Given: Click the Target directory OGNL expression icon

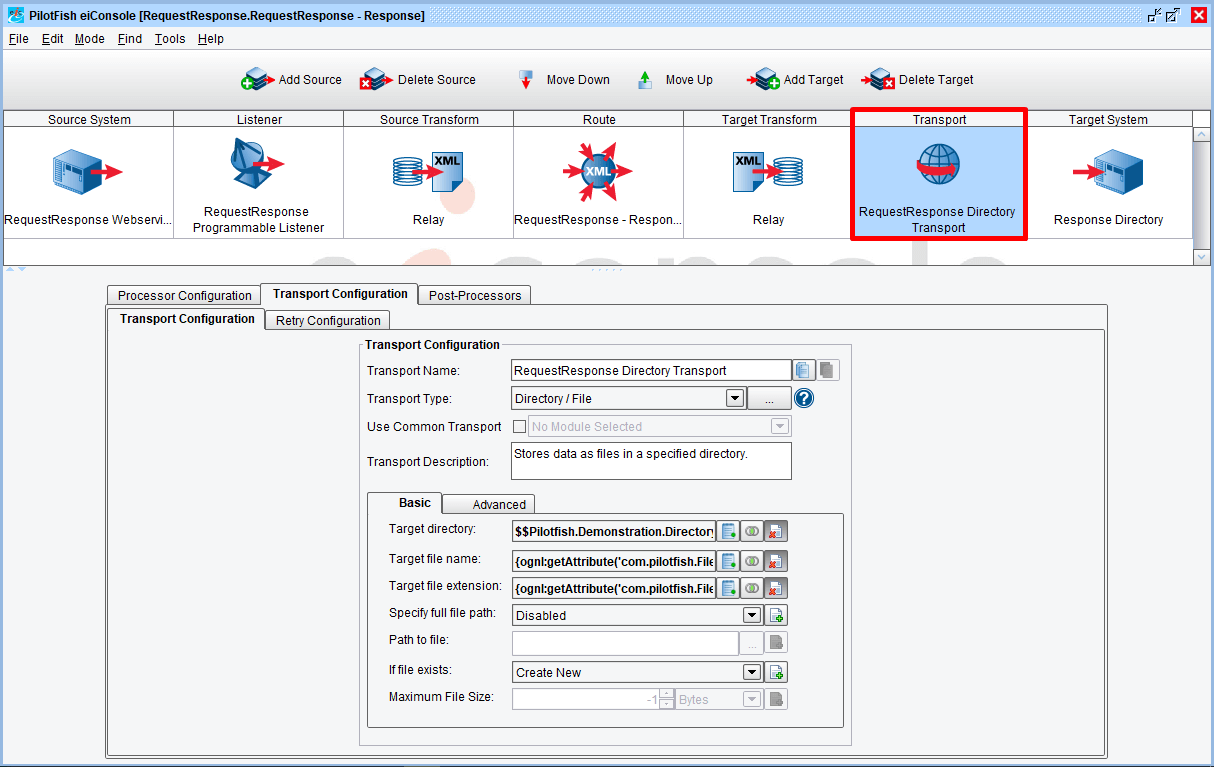Looking at the screenshot, I should coord(752,531).
